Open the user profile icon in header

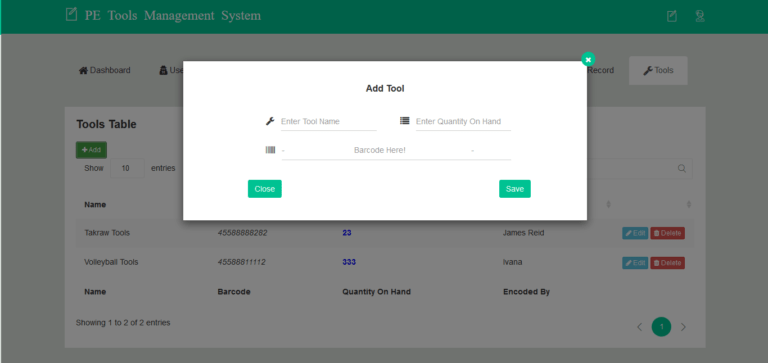(700, 16)
